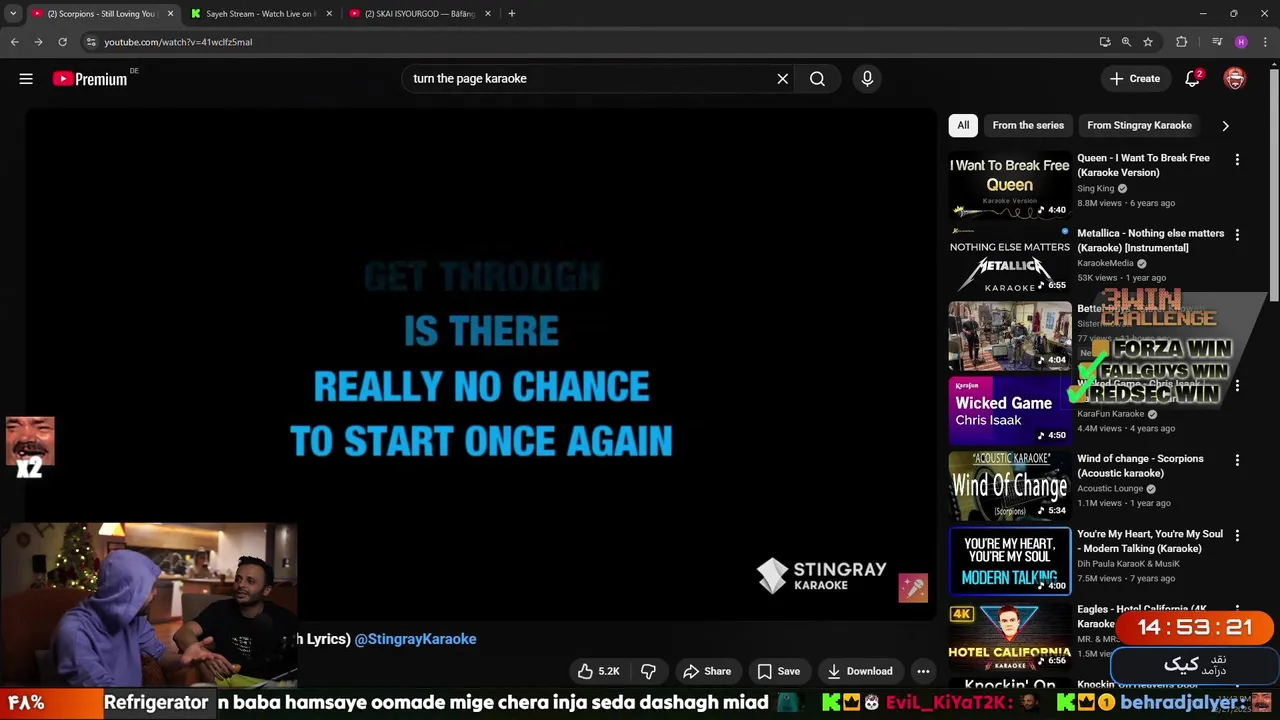Open the Chrome profile avatar
The width and height of the screenshot is (1280, 720).
pos(1241,42)
